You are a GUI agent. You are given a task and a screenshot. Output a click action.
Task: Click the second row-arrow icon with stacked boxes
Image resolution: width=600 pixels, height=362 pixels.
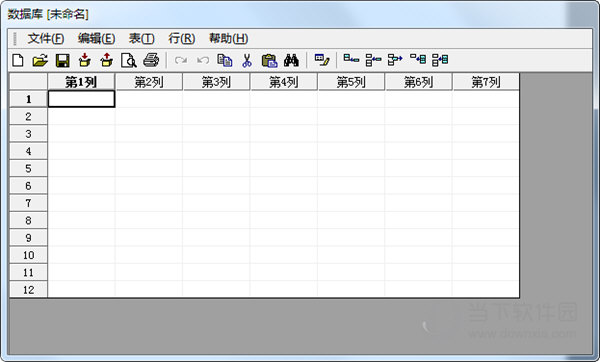[x=373, y=60]
